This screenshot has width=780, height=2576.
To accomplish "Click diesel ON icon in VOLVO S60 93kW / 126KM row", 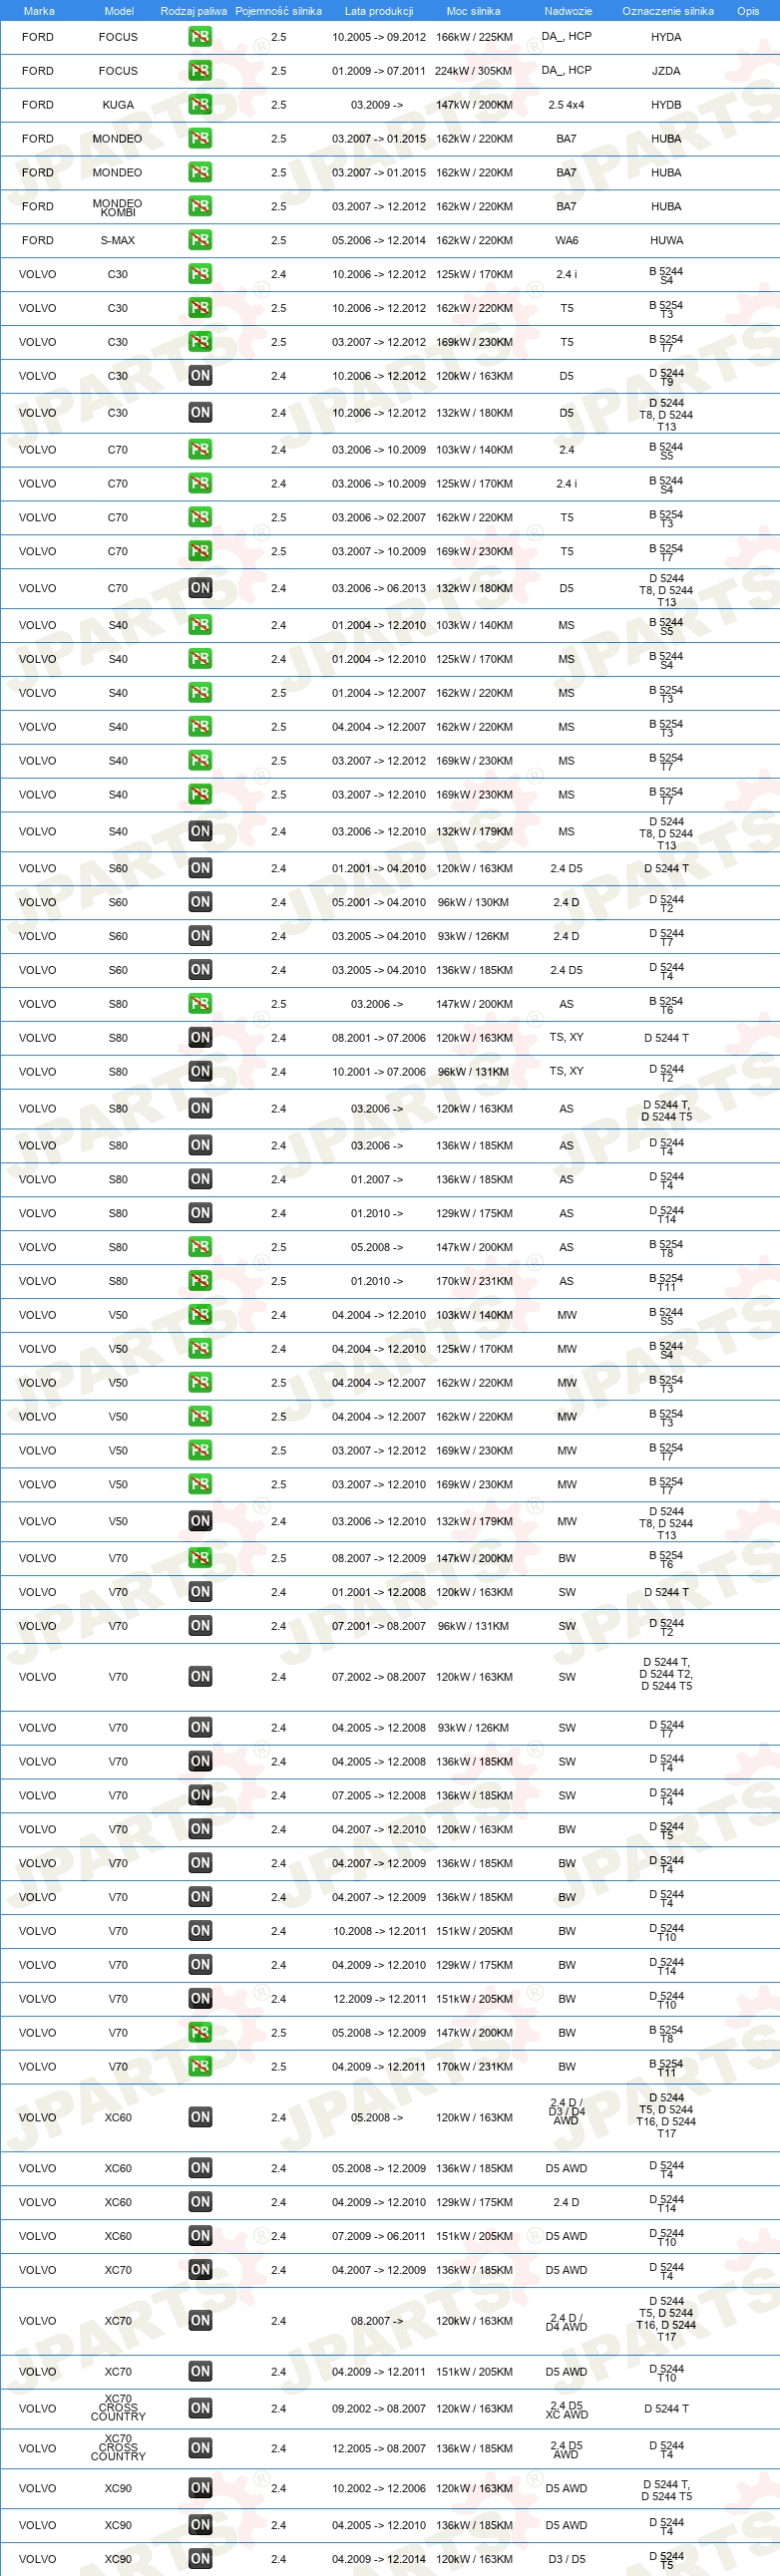I will tap(200, 936).
